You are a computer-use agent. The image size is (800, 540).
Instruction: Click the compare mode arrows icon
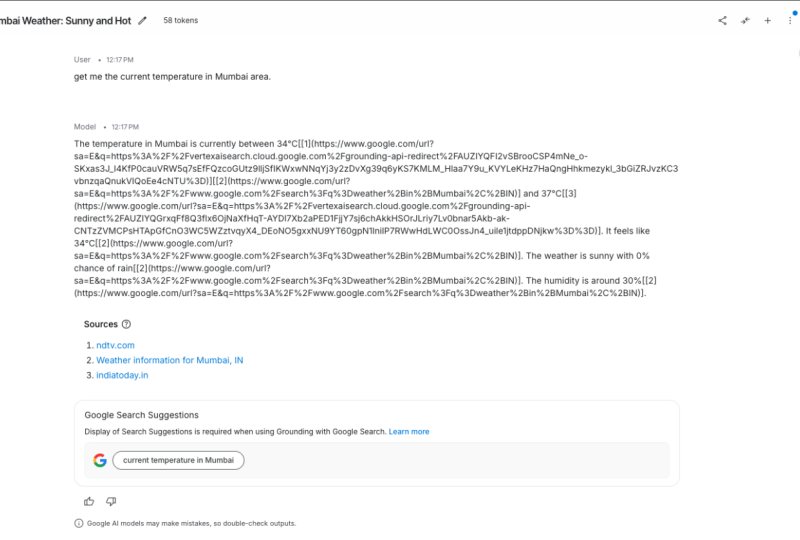(x=745, y=20)
